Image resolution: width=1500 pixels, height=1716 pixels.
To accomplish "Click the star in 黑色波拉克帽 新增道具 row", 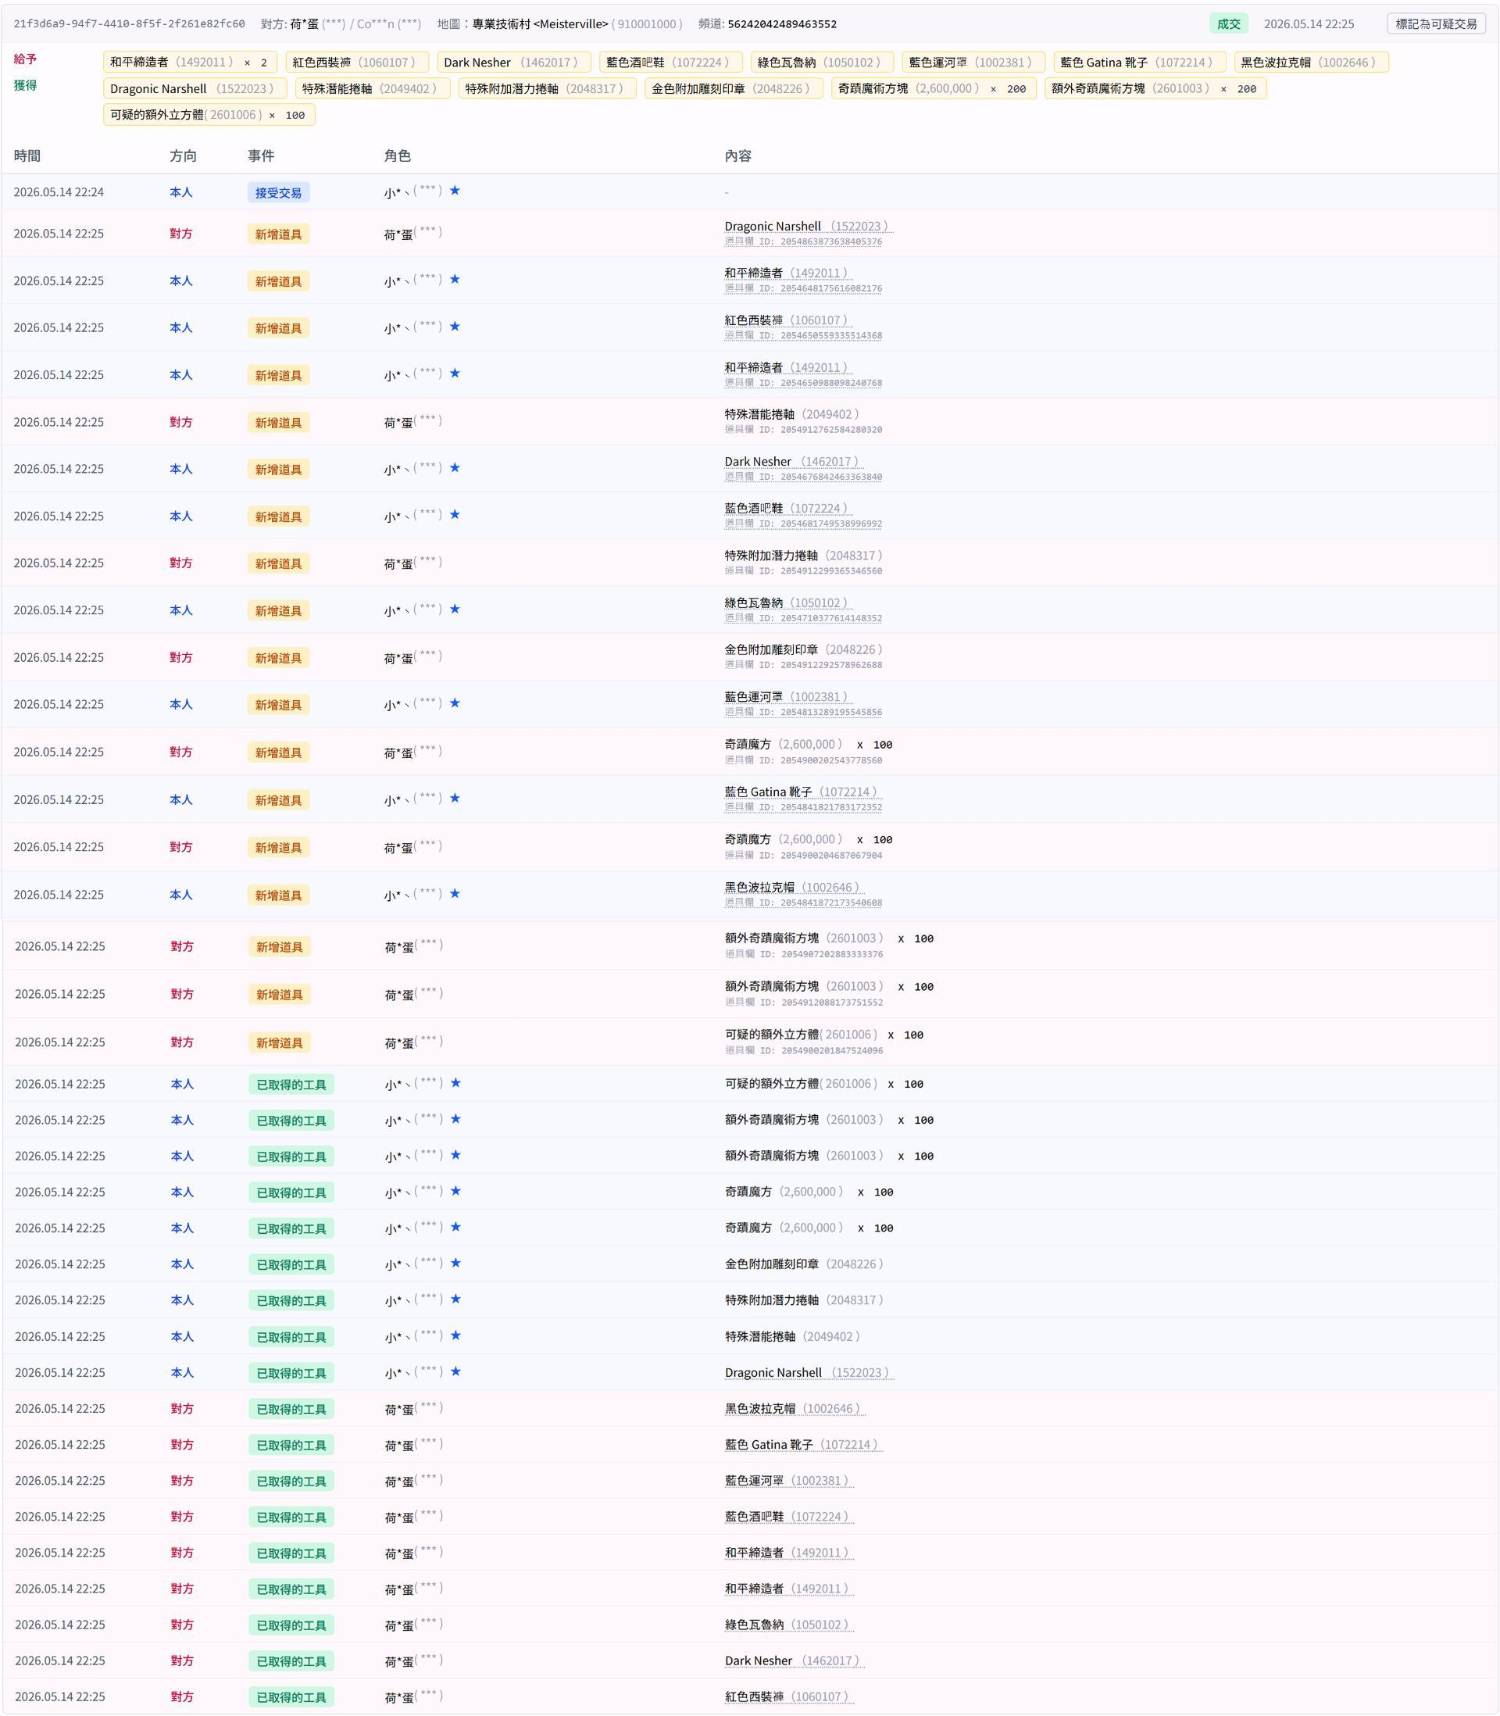I will [x=455, y=894].
